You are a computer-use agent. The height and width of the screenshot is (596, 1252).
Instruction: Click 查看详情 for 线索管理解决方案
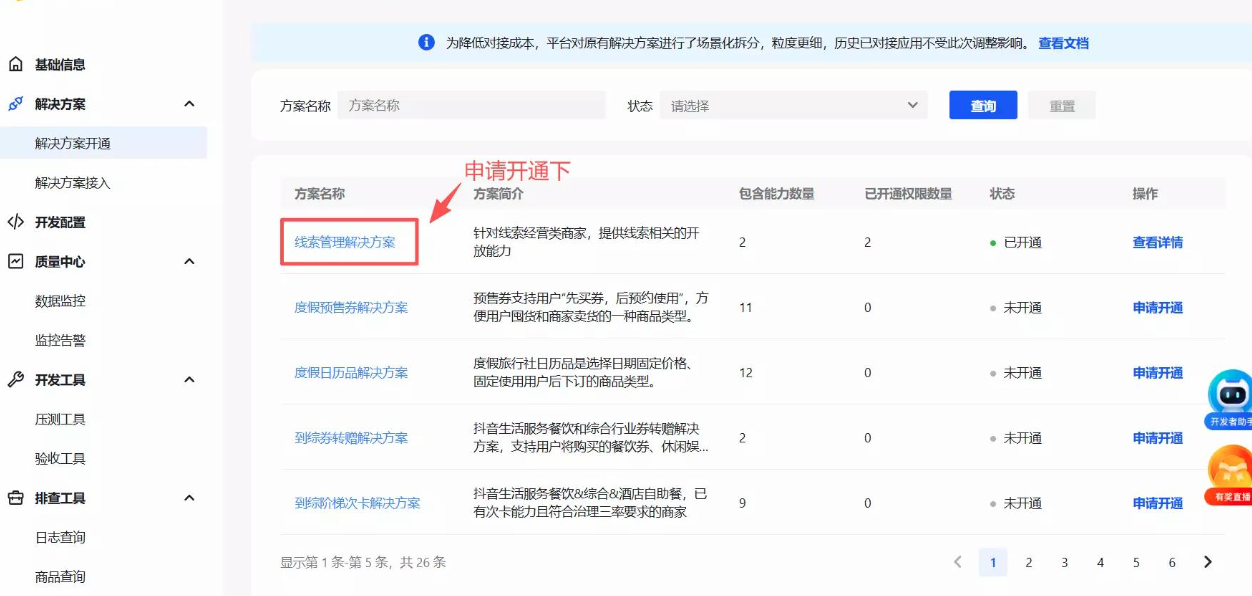1158,242
